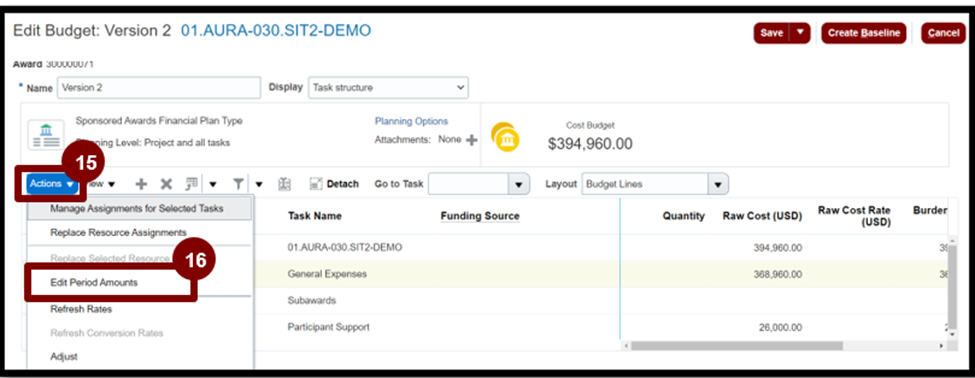Screen dimensions: 975x378
Task: Choose Manage Assignments for Selected Tasks
Action: (x=136, y=208)
